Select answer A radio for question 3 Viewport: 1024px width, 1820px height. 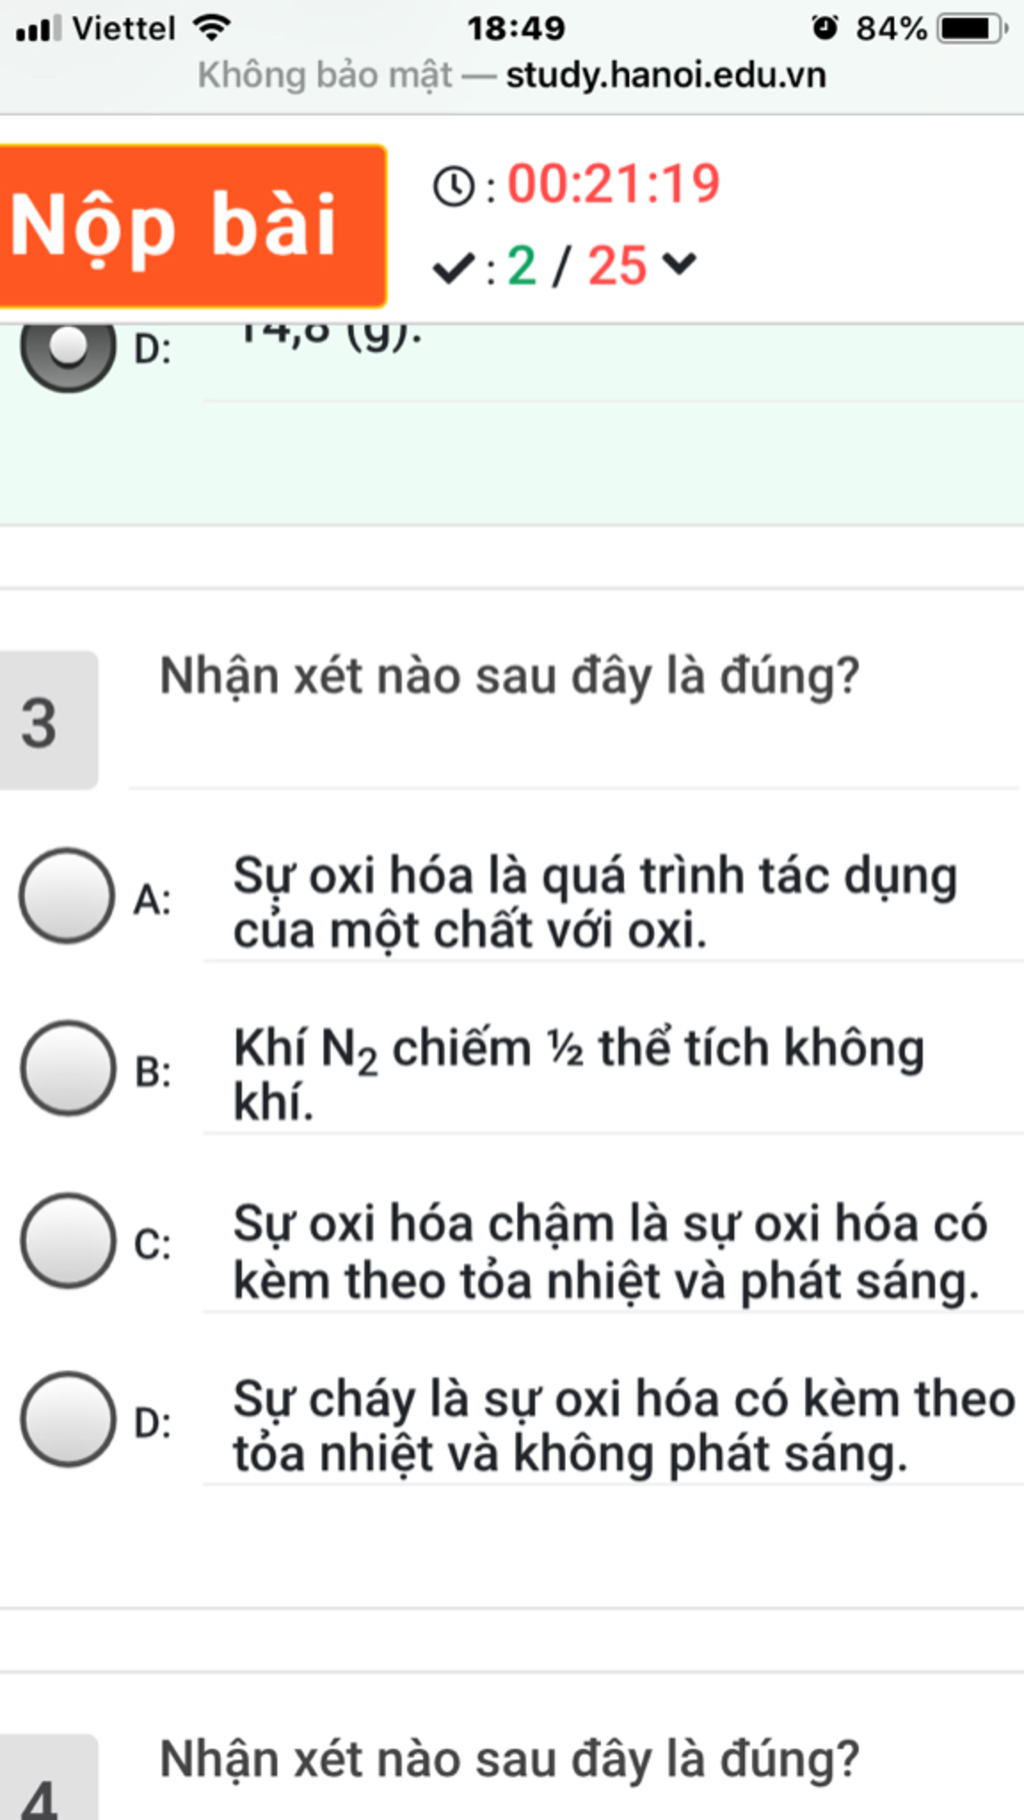(67, 896)
